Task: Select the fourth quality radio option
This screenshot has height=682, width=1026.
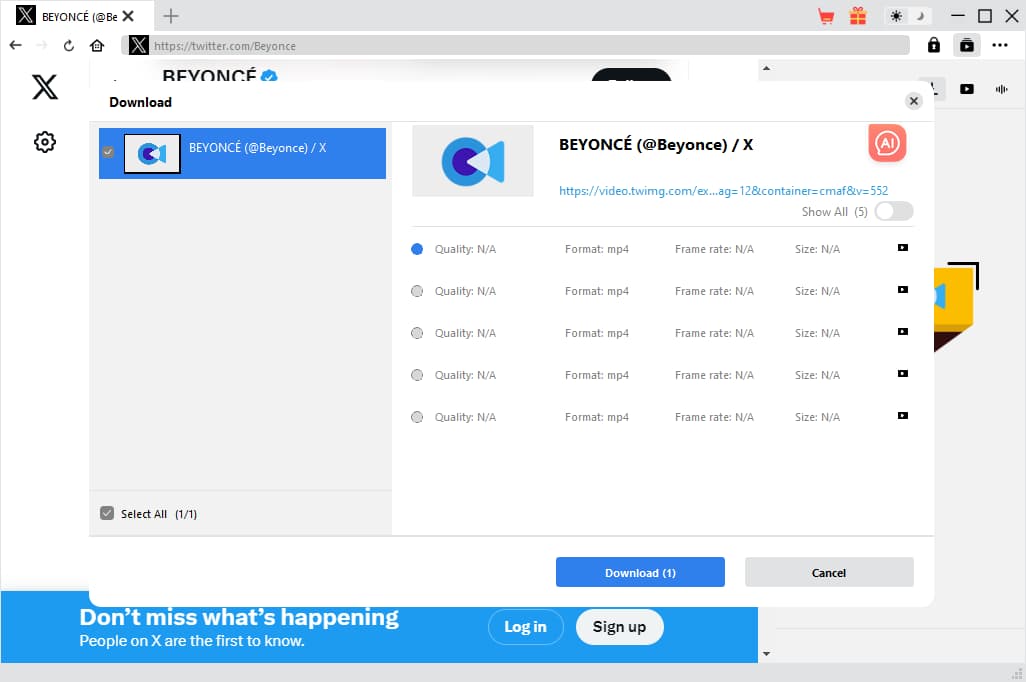Action: [417, 375]
